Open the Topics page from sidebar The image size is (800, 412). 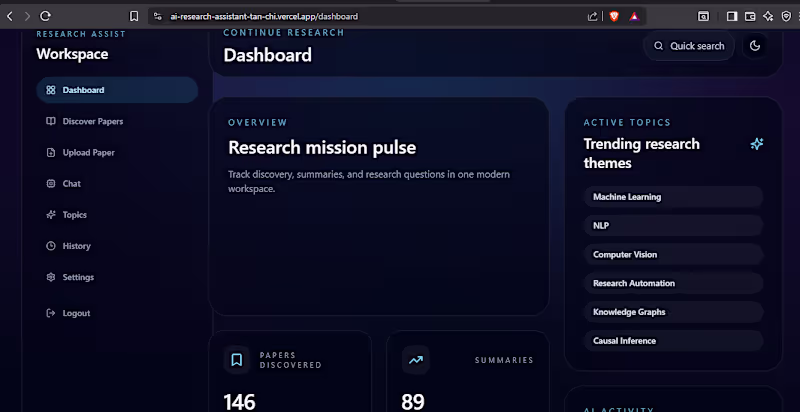117,215
